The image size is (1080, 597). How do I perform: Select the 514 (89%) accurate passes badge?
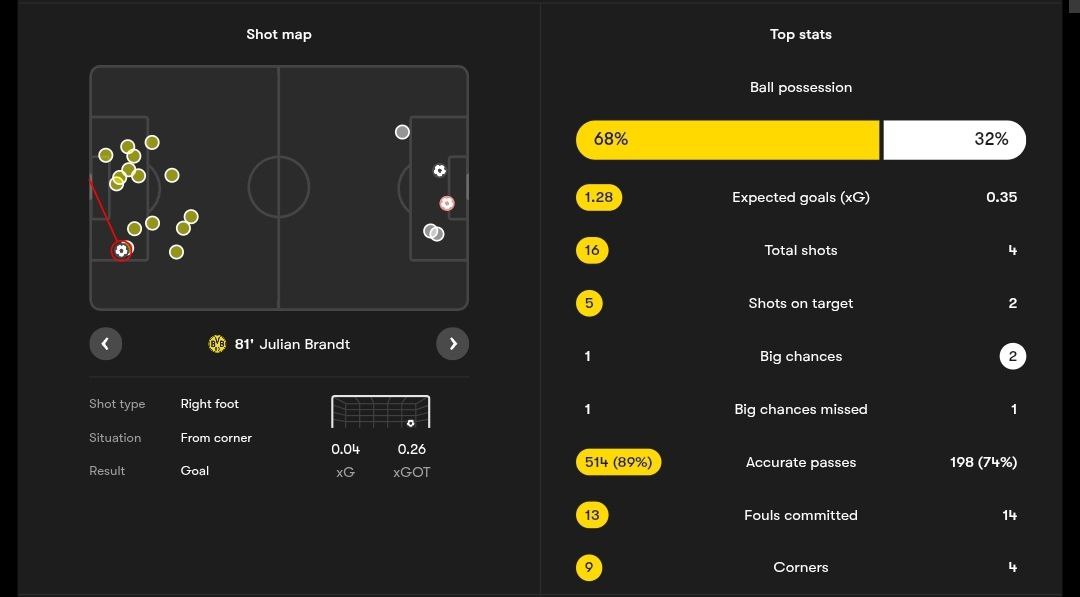click(x=619, y=462)
